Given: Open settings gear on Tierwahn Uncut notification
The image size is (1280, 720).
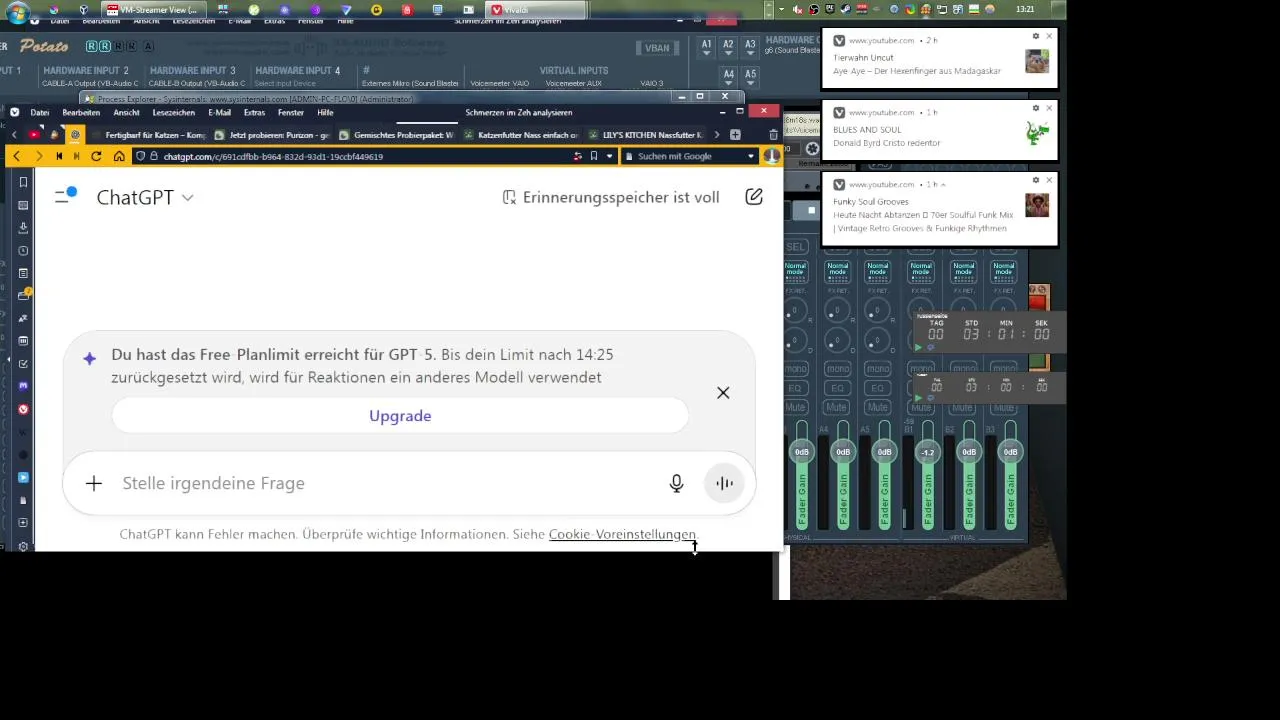Looking at the screenshot, I should pos(1036,36).
